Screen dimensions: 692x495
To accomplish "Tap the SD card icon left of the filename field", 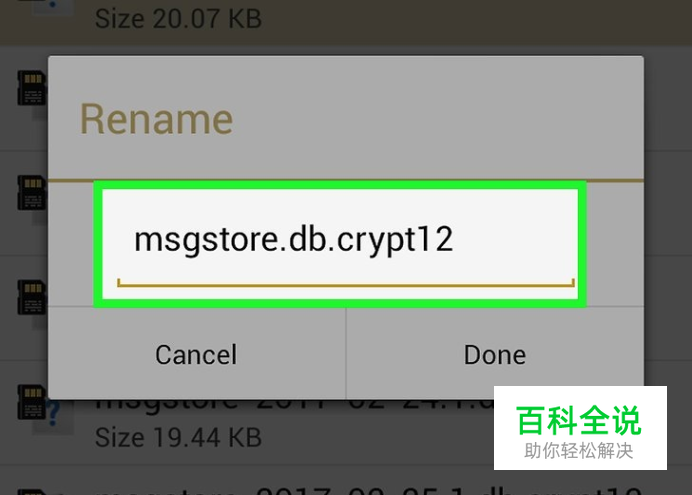I will coord(32,192).
